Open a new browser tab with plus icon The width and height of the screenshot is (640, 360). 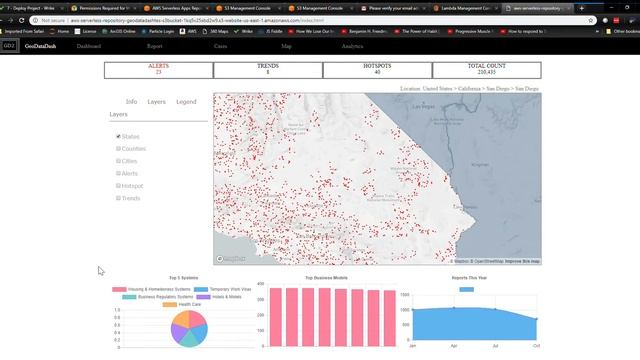(x=582, y=8)
